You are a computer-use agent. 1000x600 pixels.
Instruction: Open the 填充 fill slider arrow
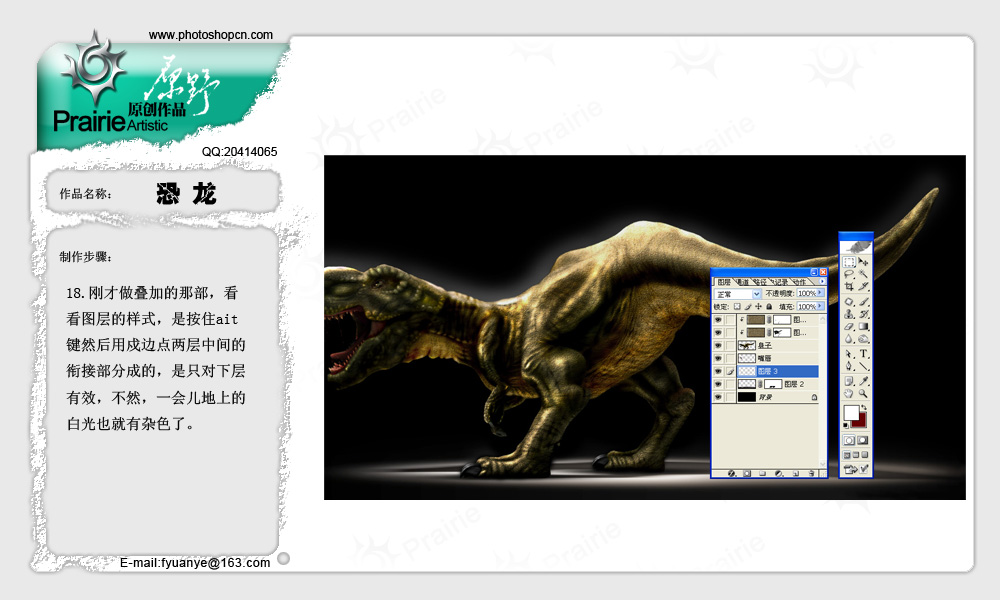point(820,307)
